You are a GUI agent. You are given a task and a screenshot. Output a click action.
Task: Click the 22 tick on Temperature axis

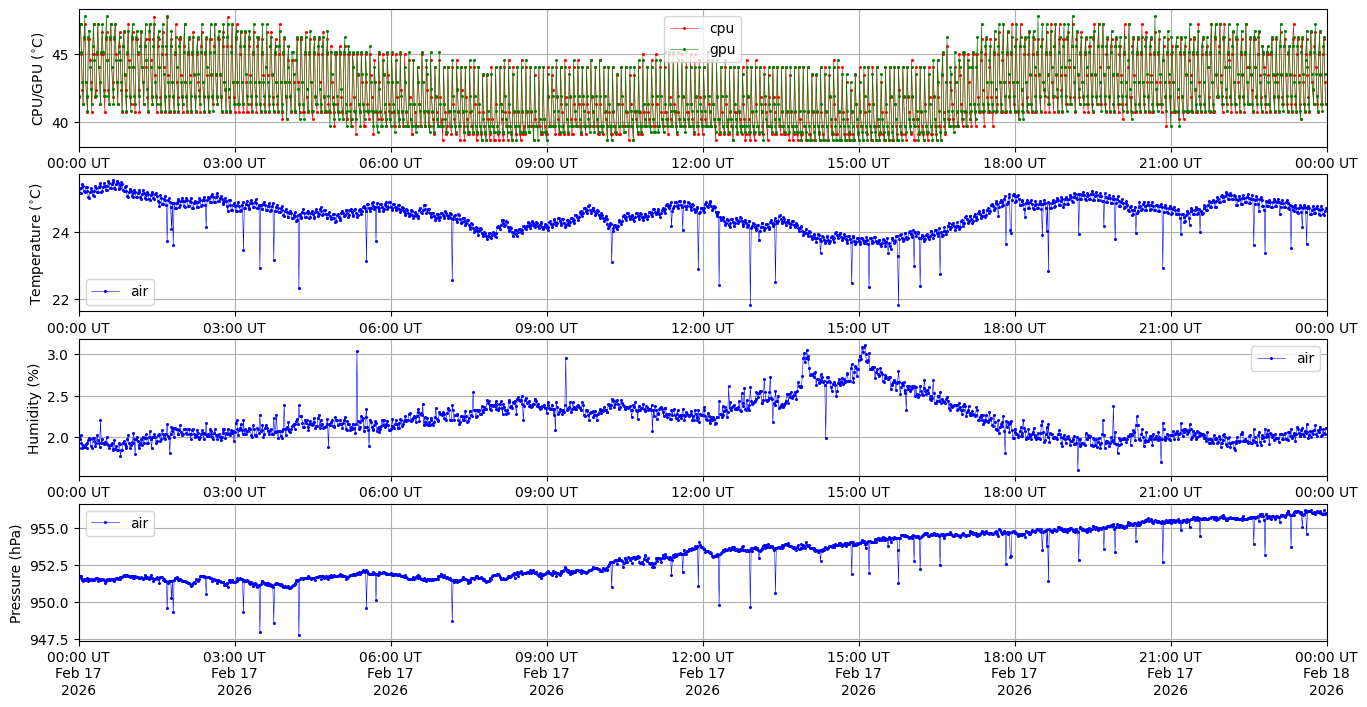[62, 300]
